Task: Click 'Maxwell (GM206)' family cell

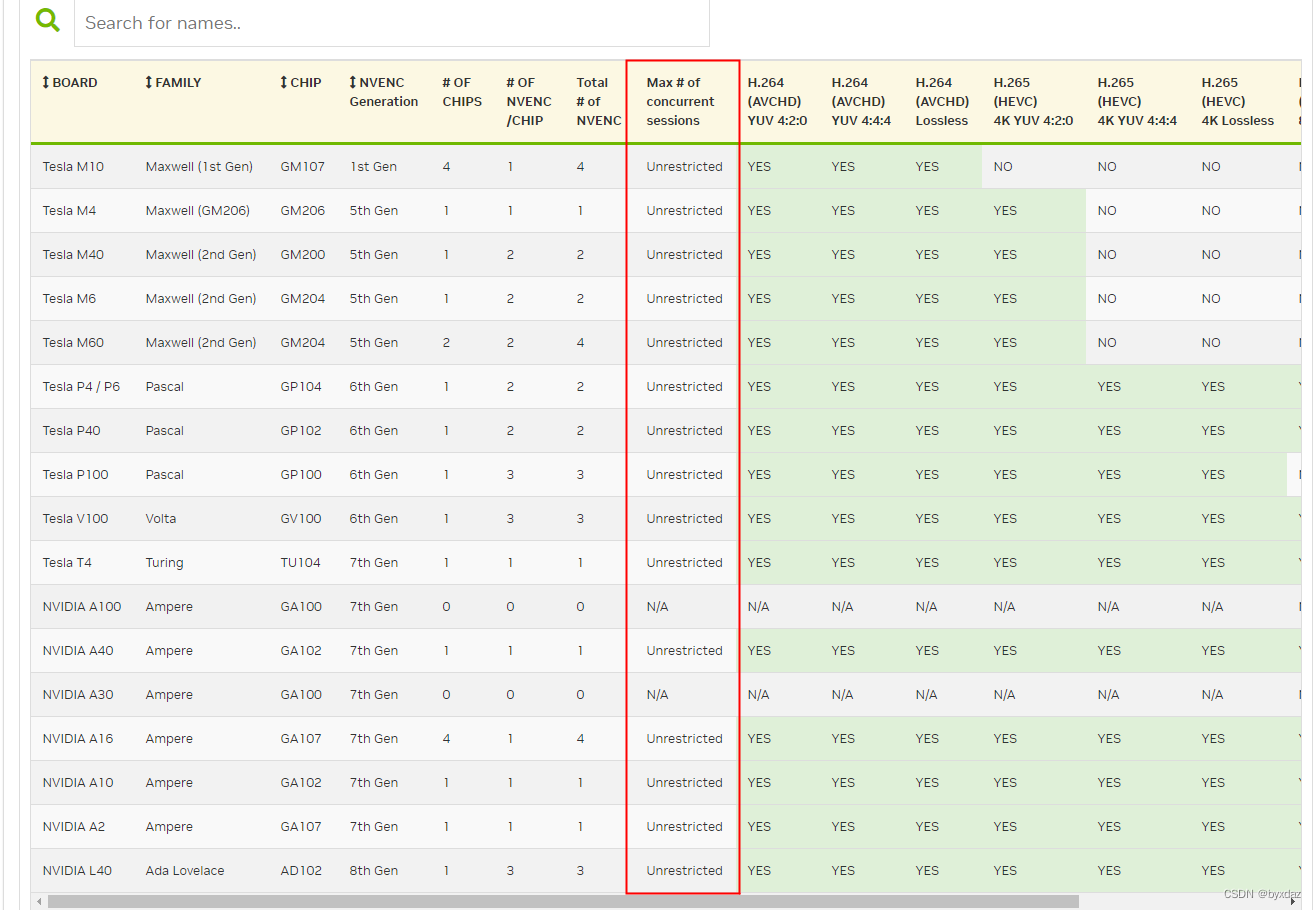Action: coord(197,211)
